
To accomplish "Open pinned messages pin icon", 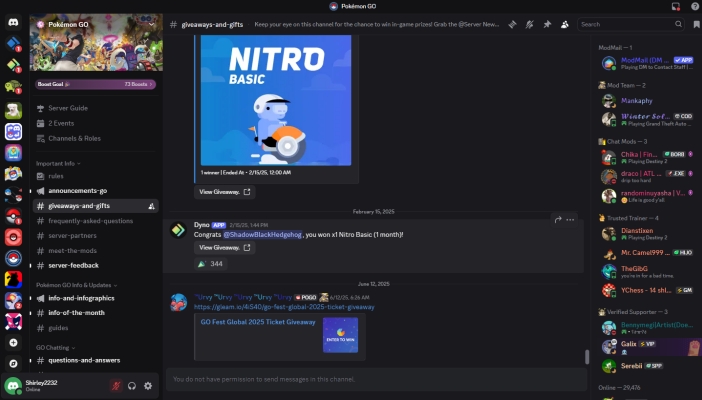I will [547, 25].
